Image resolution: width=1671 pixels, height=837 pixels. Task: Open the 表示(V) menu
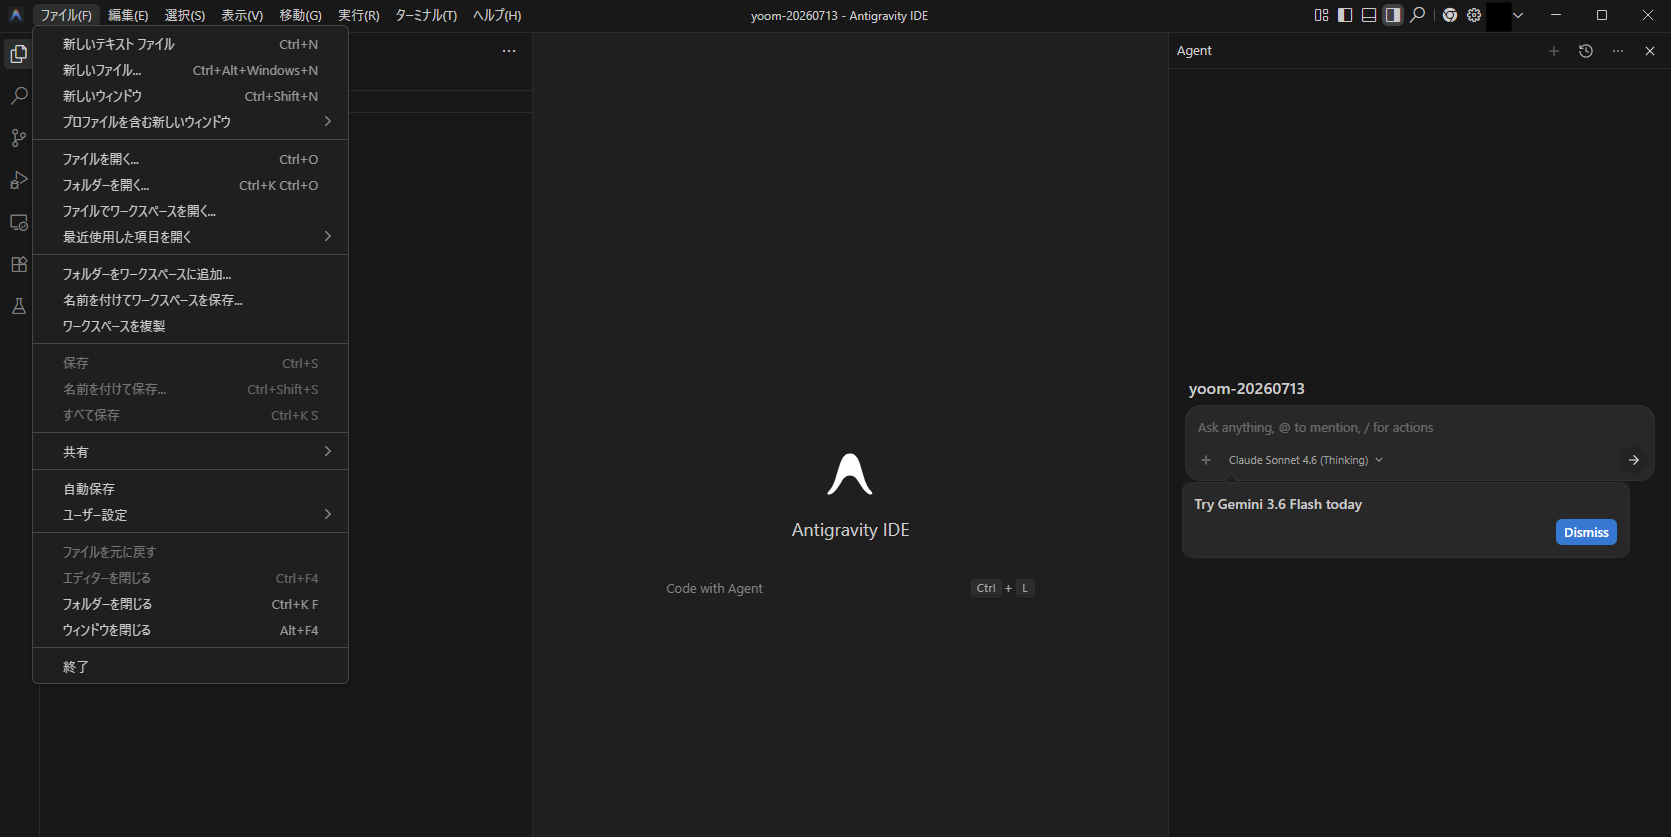click(242, 15)
